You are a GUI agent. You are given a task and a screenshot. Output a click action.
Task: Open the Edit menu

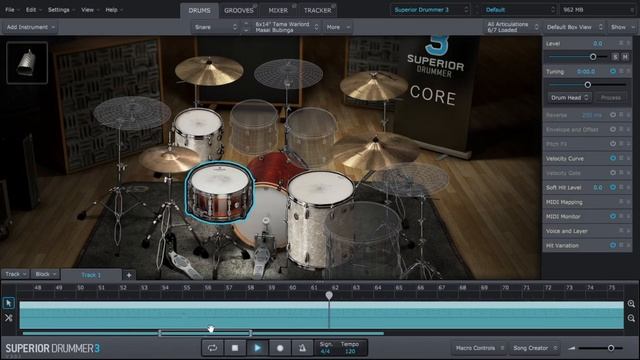click(33, 9)
